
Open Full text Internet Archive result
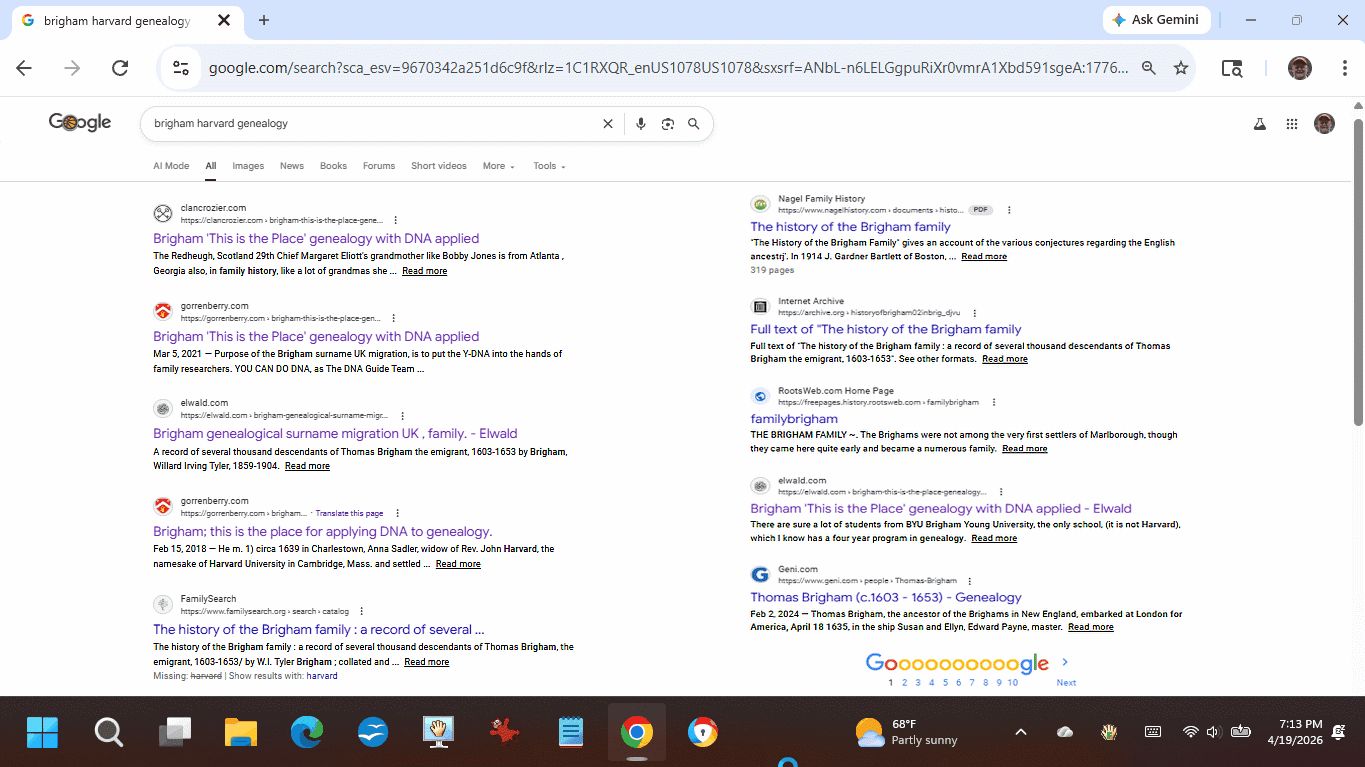click(885, 329)
